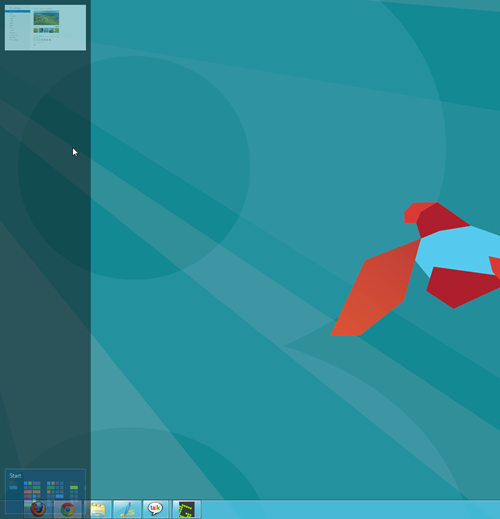Open Firefox from the taskbar

pos(38,509)
